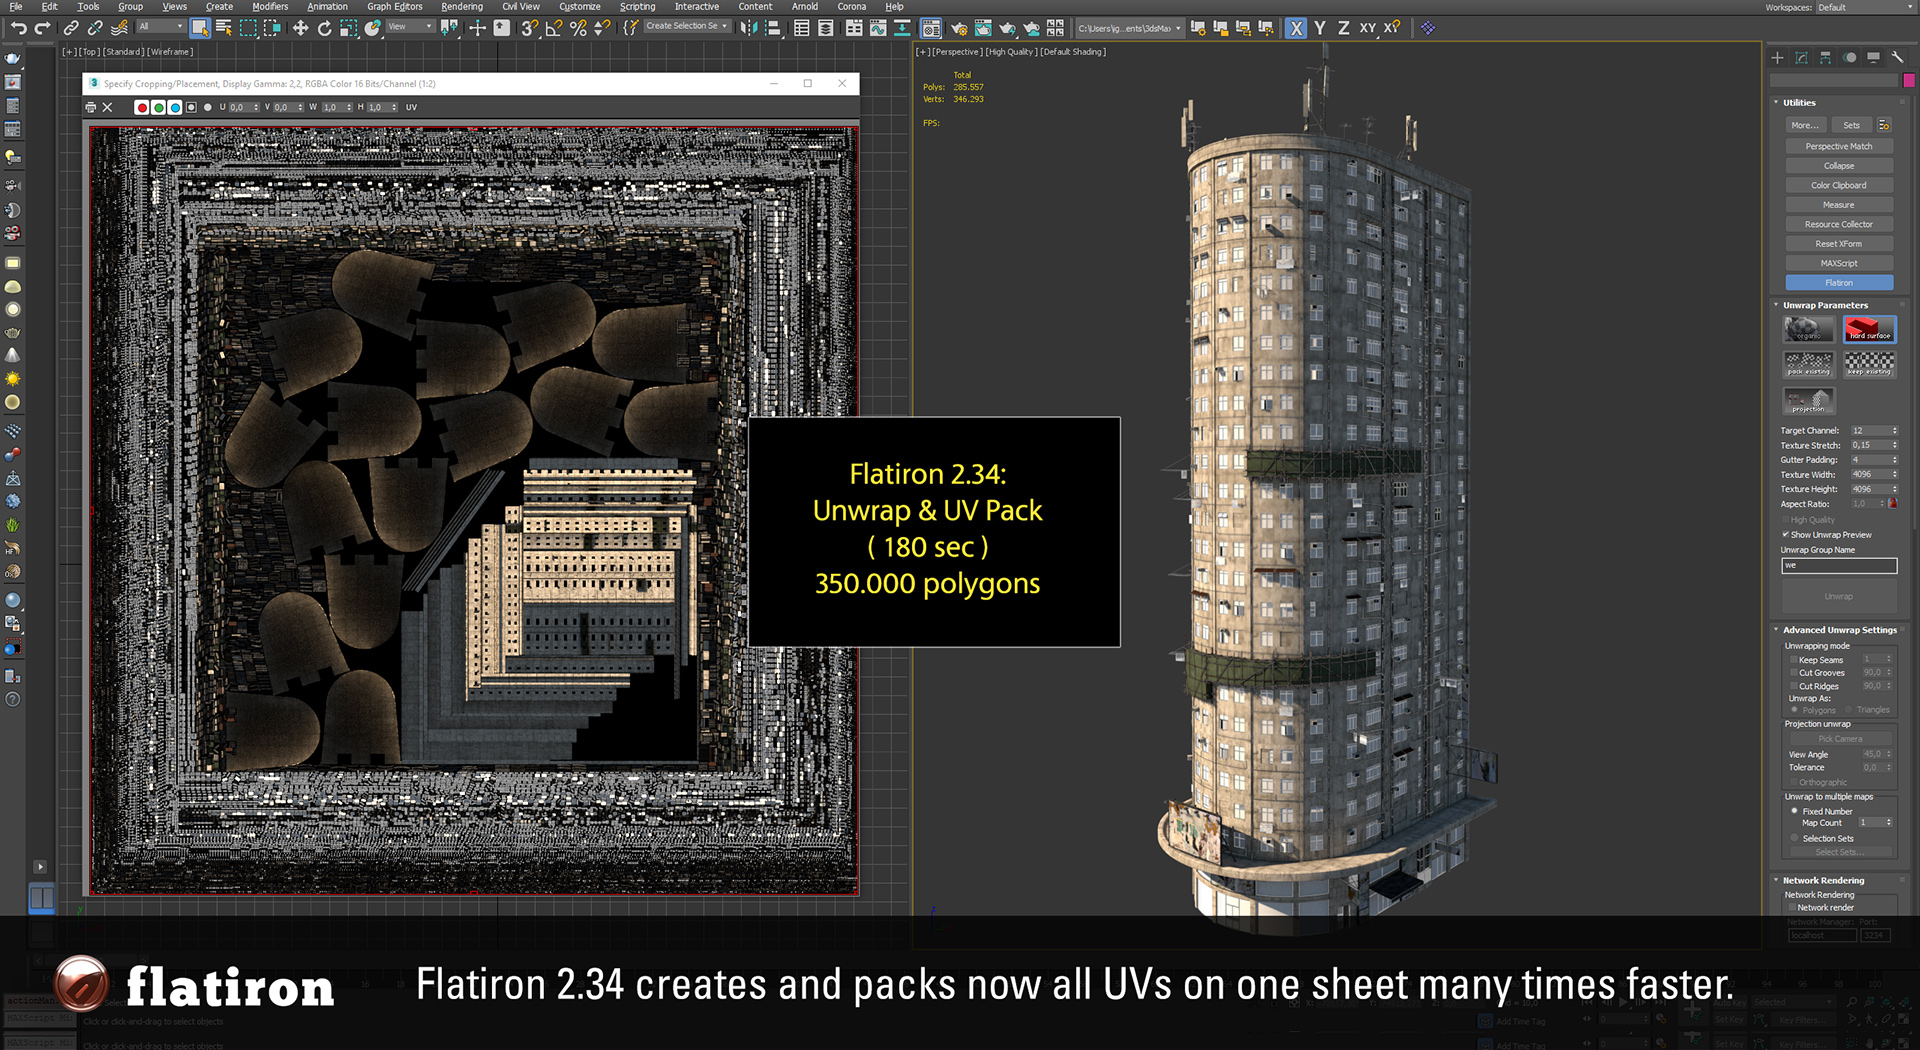Toggle the Angle Snap icon
The width and height of the screenshot is (1920, 1050).
click(554, 28)
